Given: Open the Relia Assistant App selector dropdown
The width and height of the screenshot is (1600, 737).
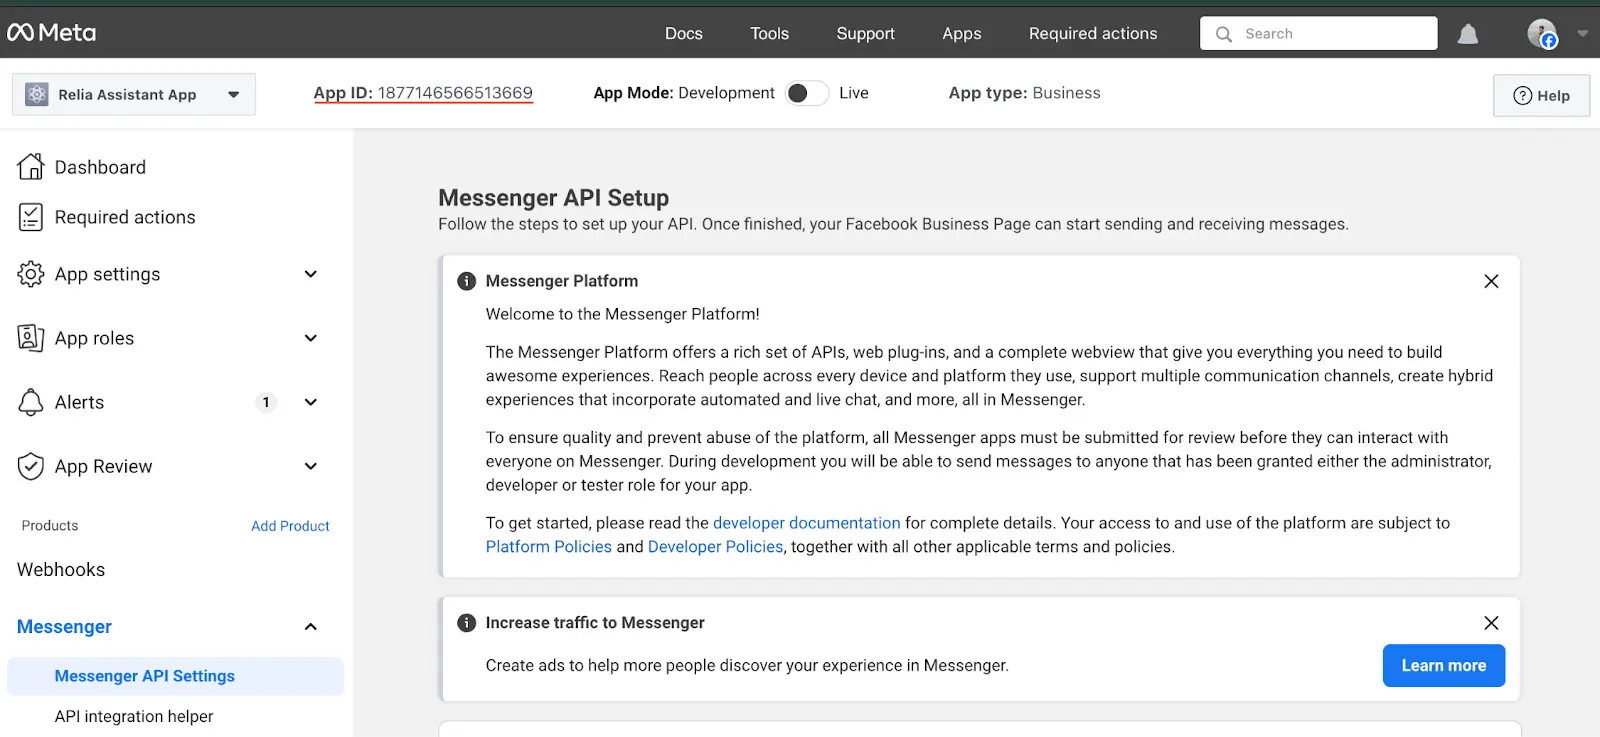Looking at the screenshot, I should coord(134,94).
